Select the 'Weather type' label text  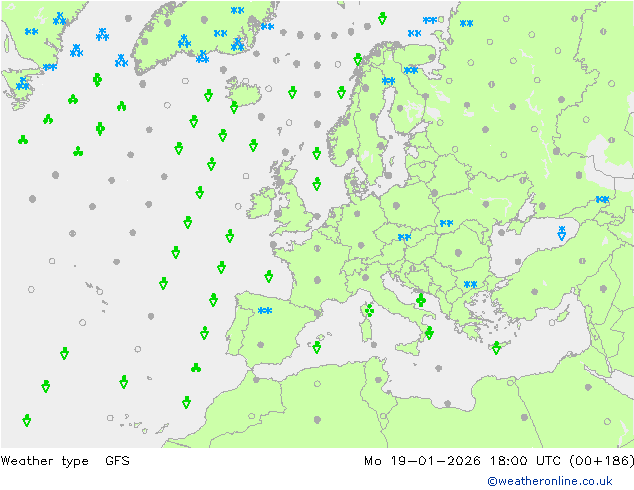pyautogui.click(x=44, y=461)
